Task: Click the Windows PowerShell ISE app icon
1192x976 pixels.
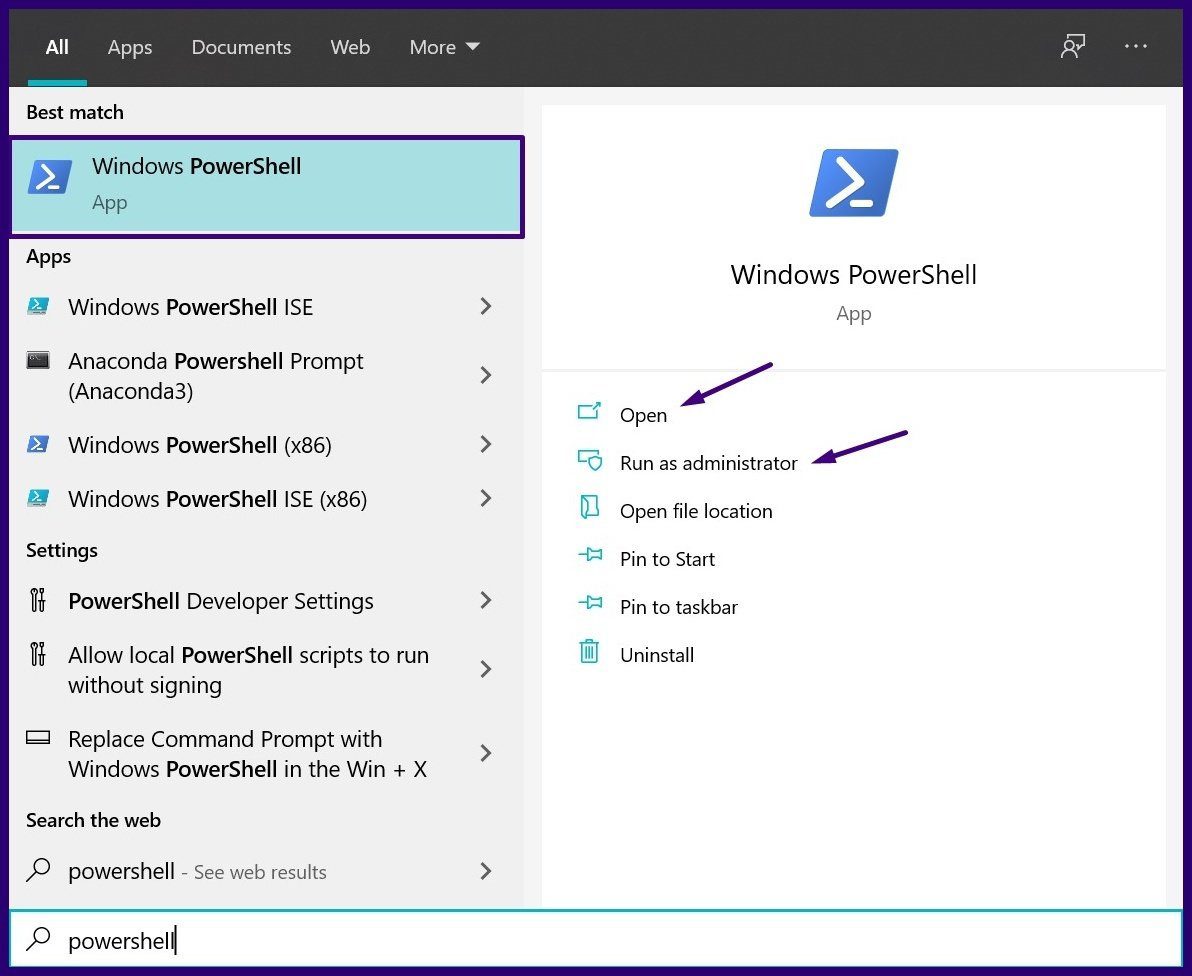Action: [38, 306]
